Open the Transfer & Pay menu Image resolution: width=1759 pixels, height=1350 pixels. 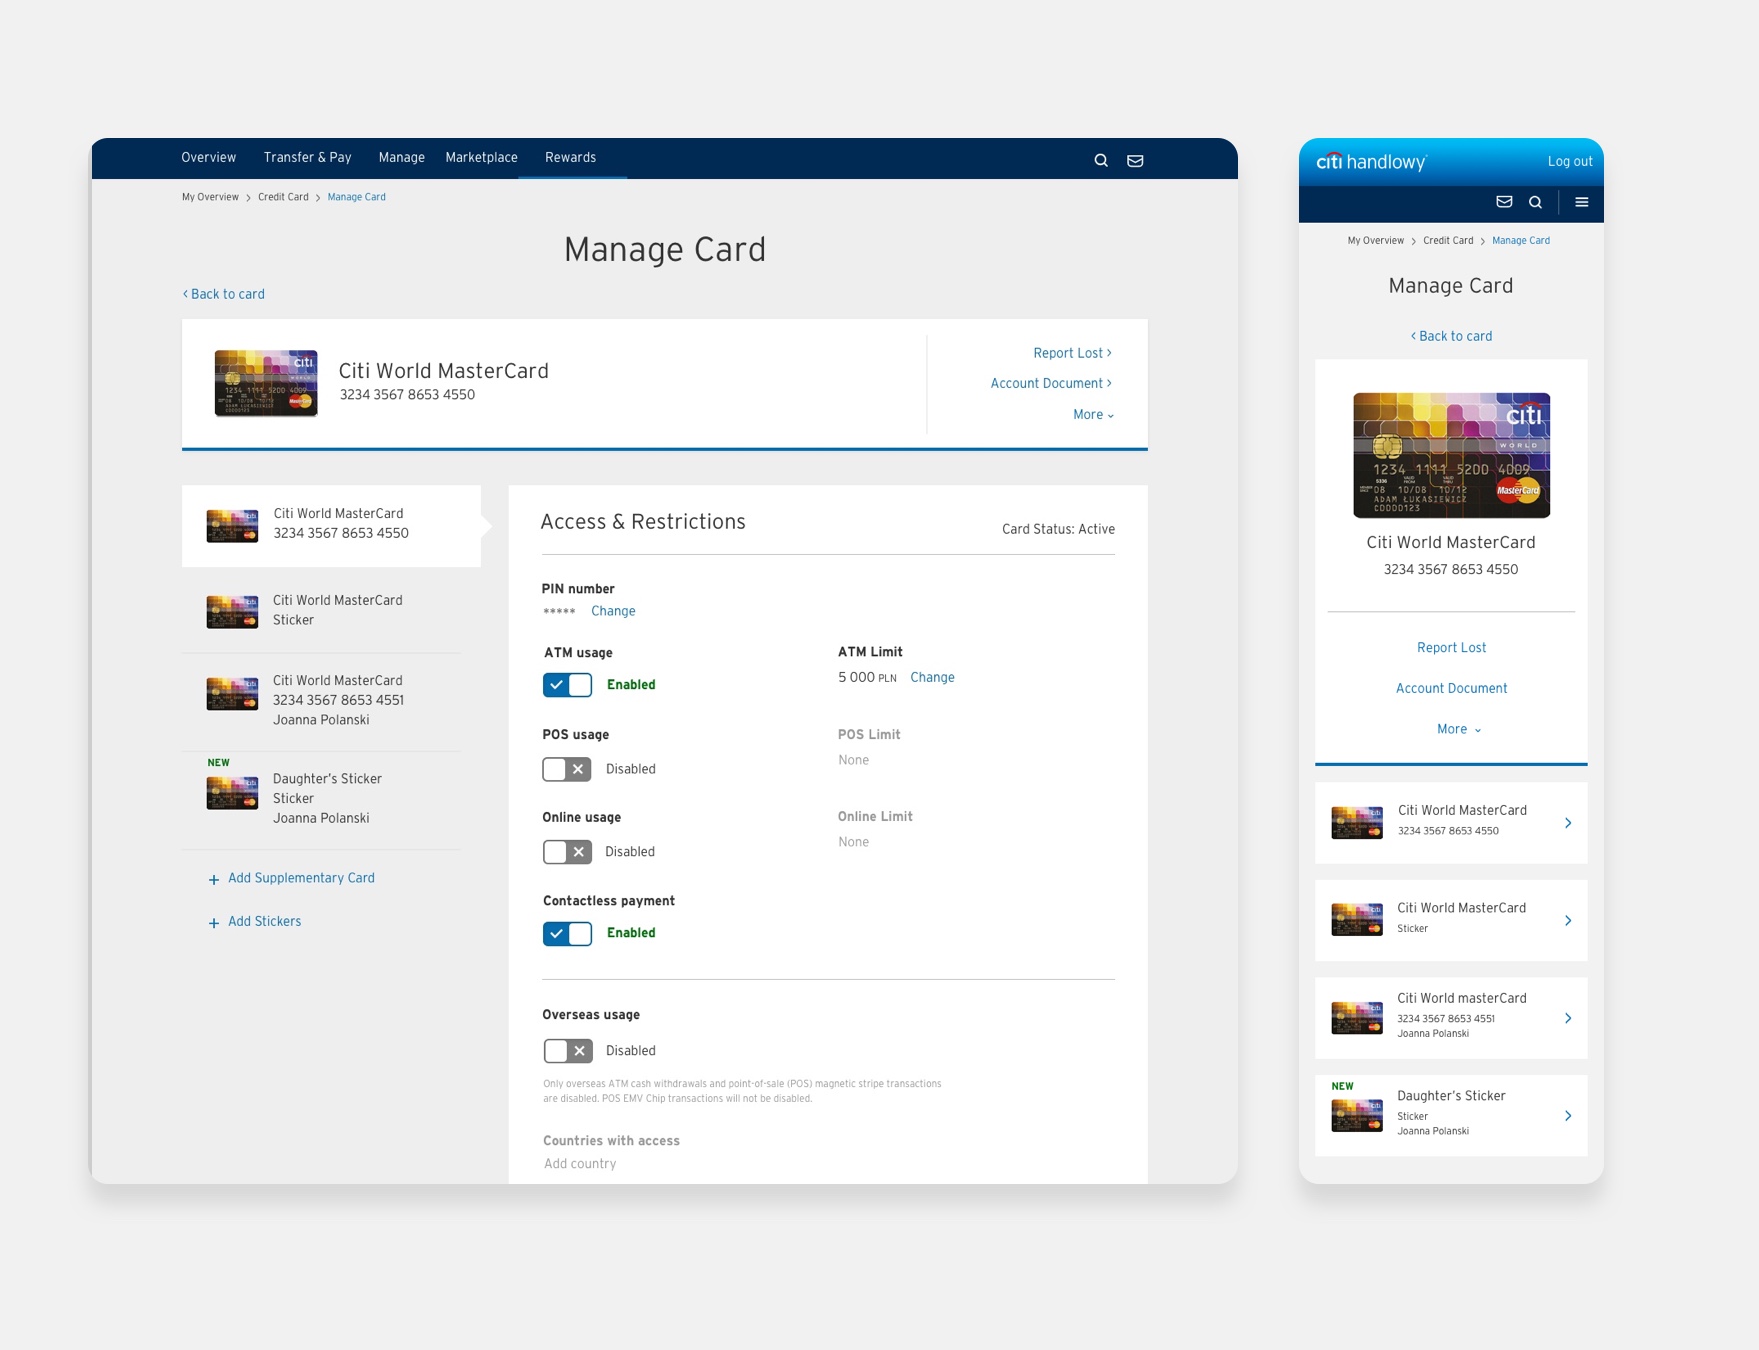point(307,157)
